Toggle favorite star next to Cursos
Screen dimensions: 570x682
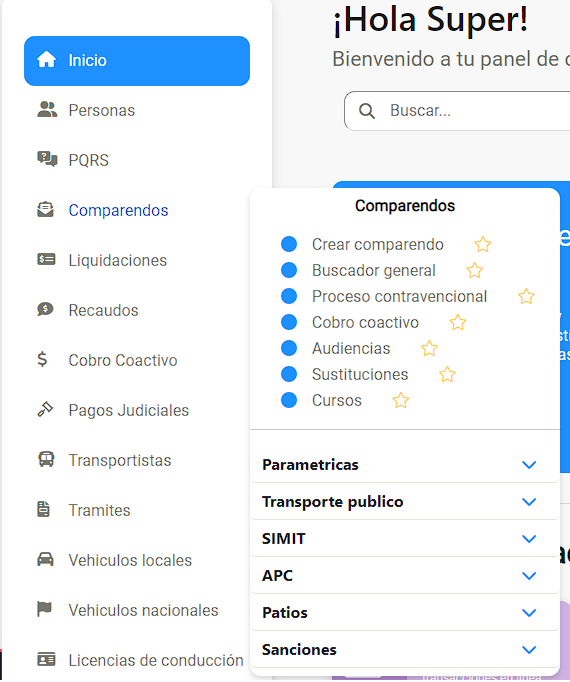click(x=401, y=401)
